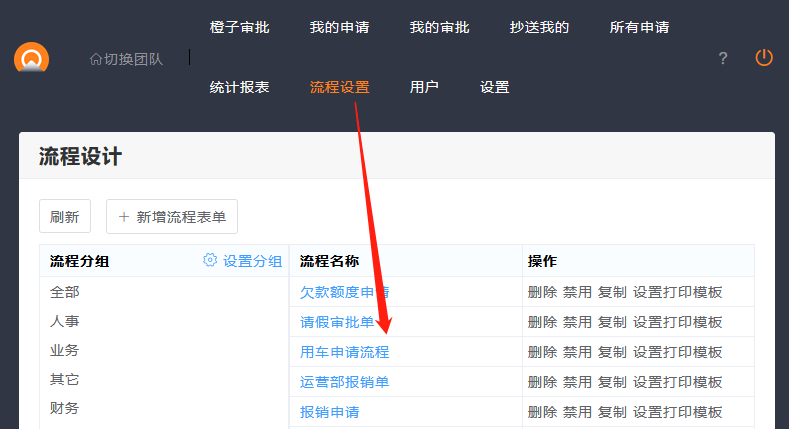Open the 用户 menu item
Image resolution: width=789 pixels, height=429 pixels.
pyautogui.click(x=424, y=87)
